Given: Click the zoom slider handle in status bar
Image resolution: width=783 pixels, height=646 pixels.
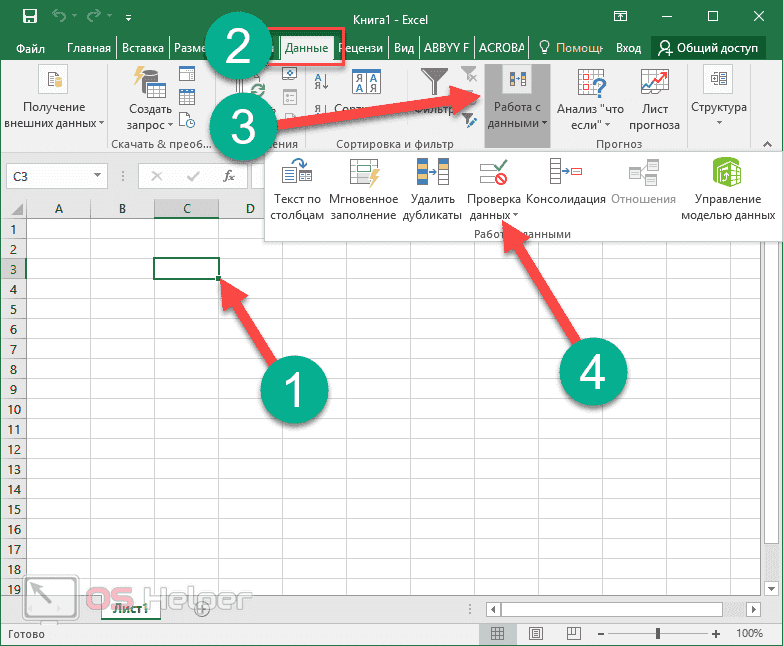Looking at the screenshot, I should [x=657, y=634].
